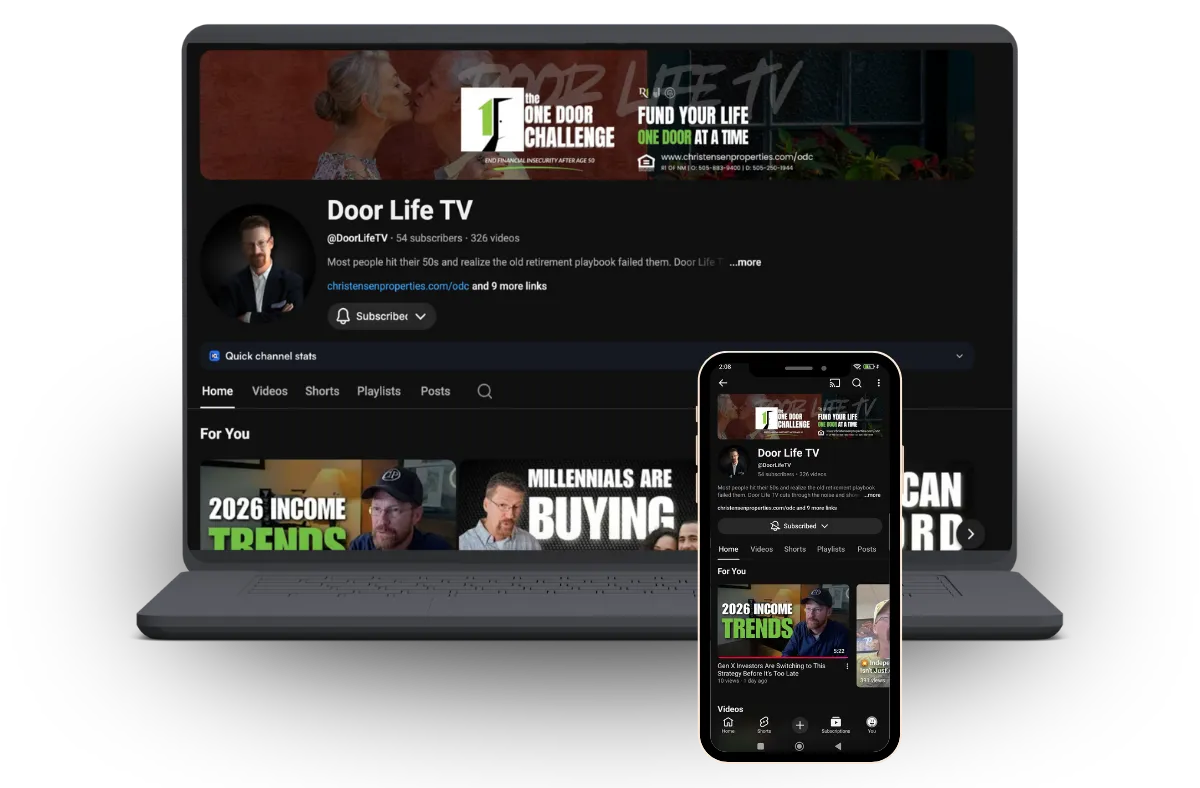Expand the laptop's description with ...more

pos(745,262)
